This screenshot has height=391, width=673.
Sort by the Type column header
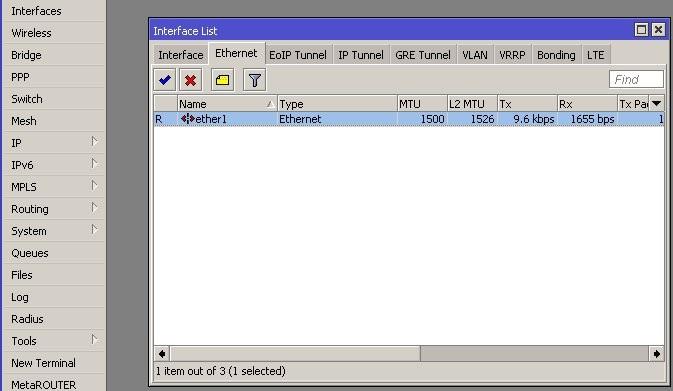tap(337, 104)
